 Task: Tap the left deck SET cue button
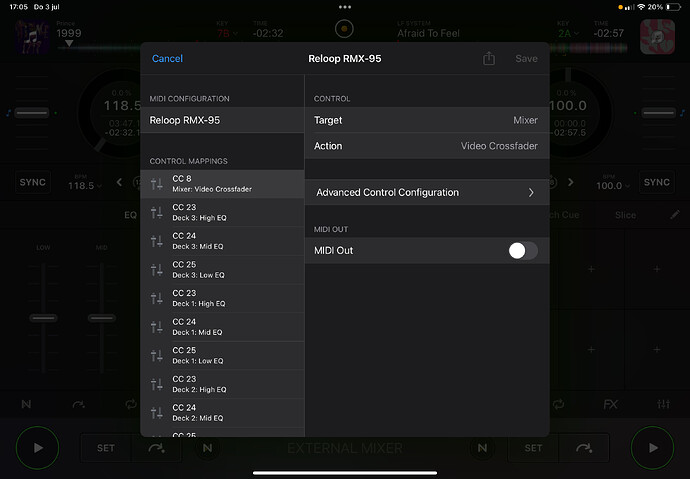(x=106, y=448)
